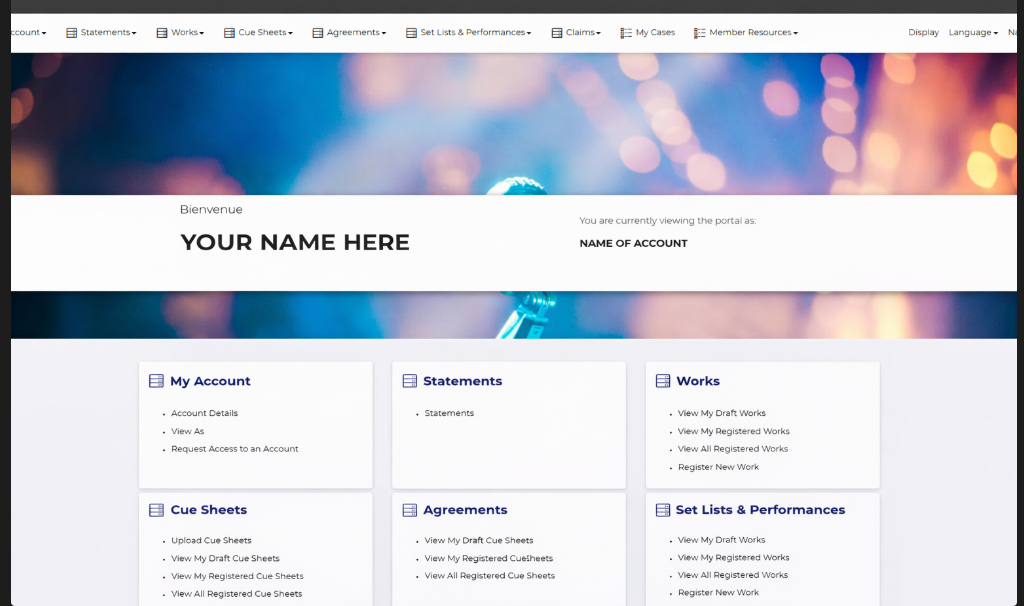
Task: Click the Cue Sheets card icon
Action: pos(156,510)
